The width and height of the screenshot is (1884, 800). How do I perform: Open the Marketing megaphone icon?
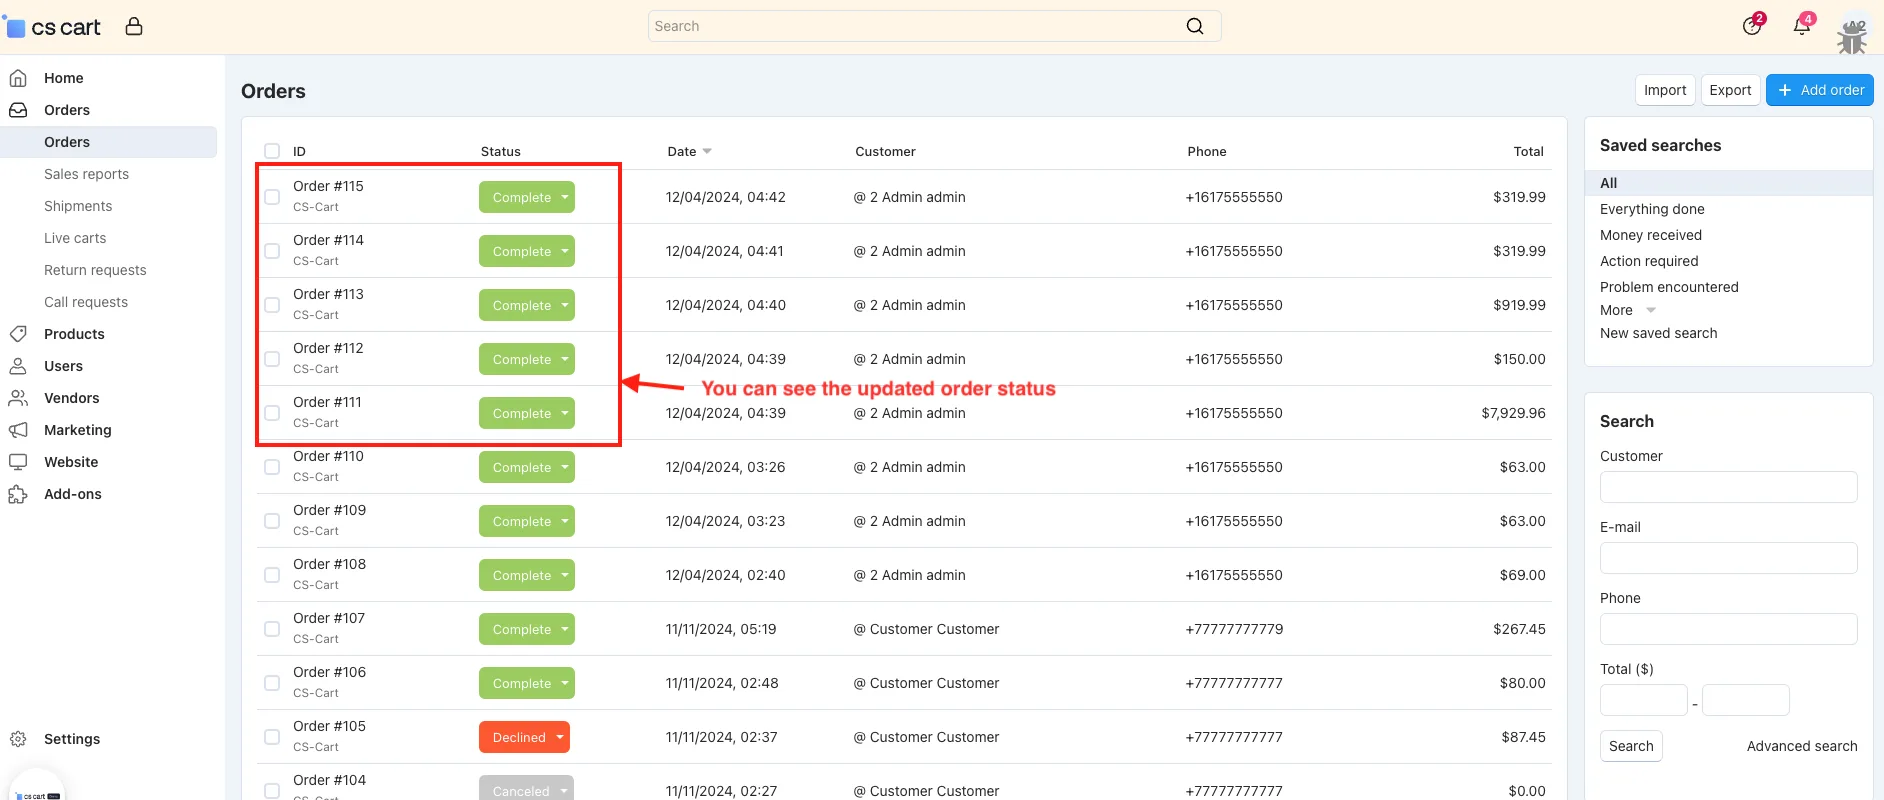(18, 430)
